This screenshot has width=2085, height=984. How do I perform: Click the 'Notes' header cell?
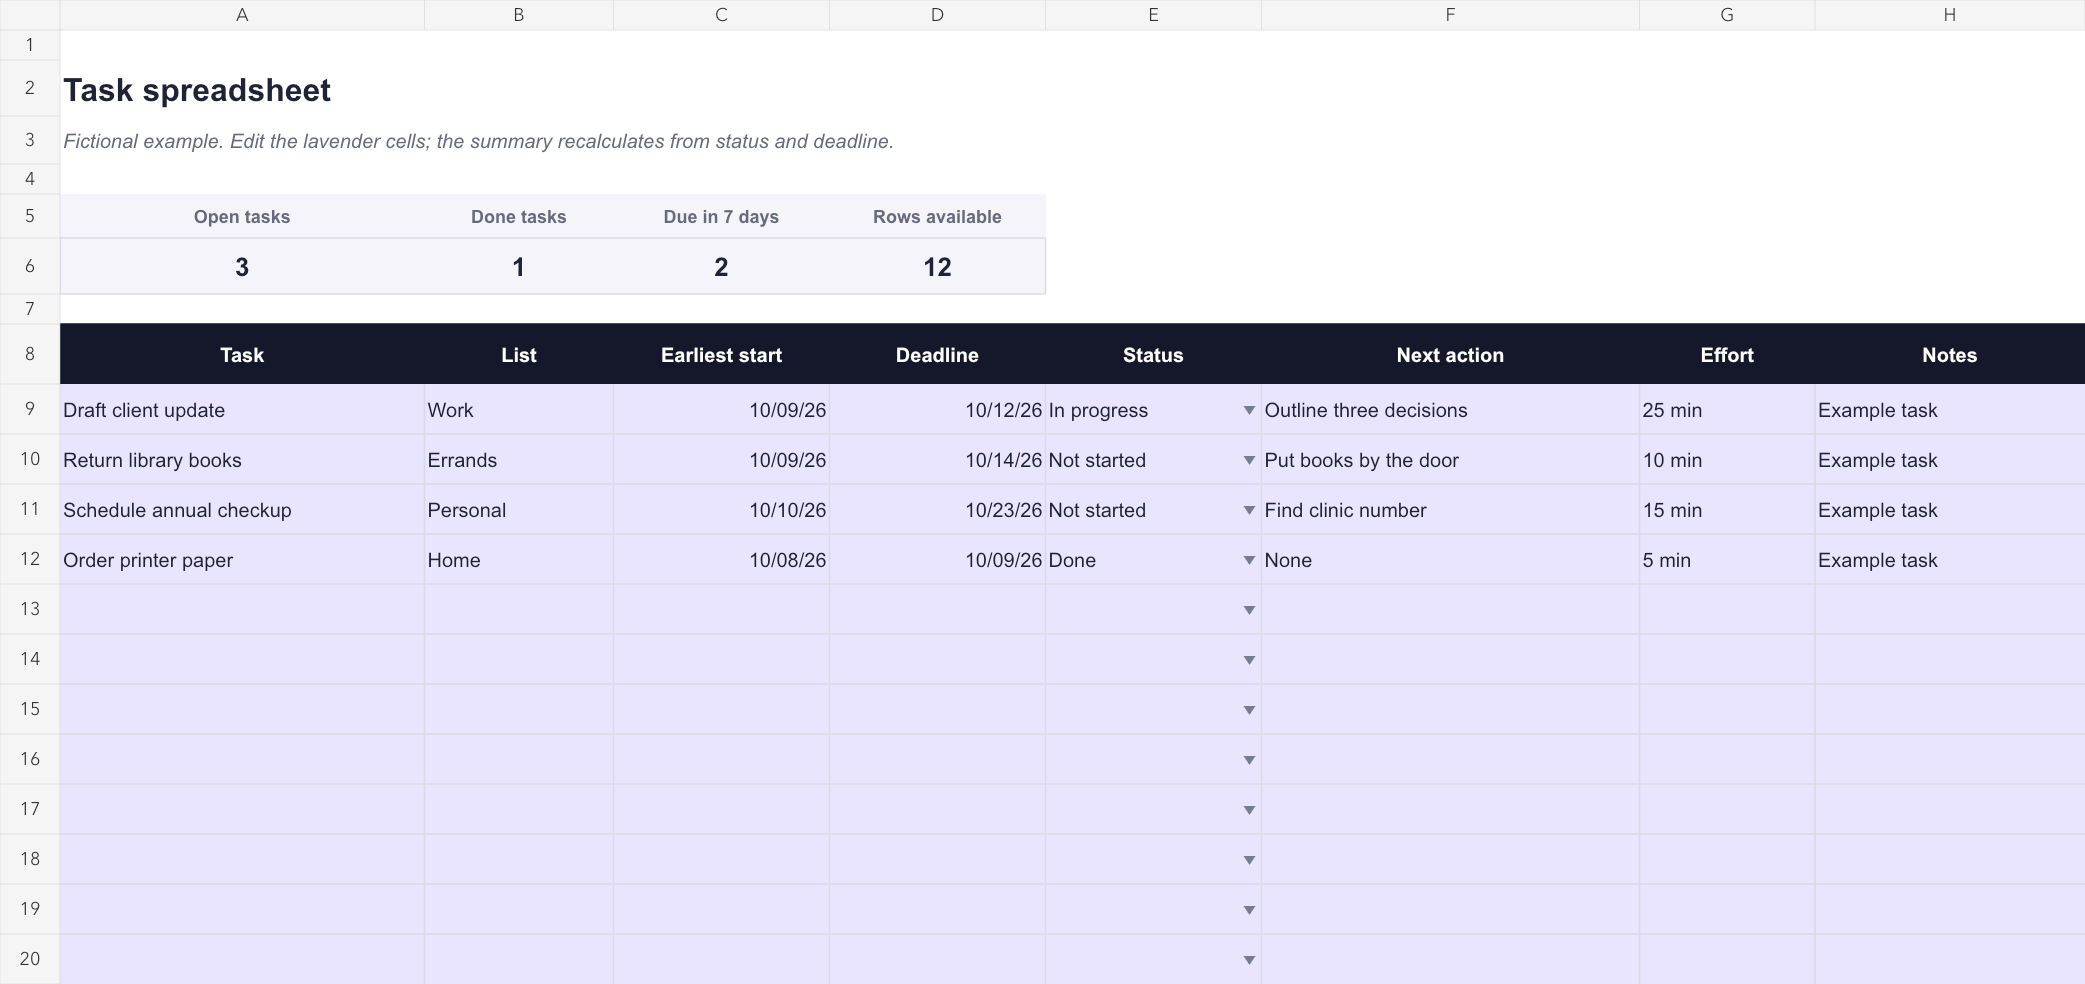click(x=1950, y=355)
